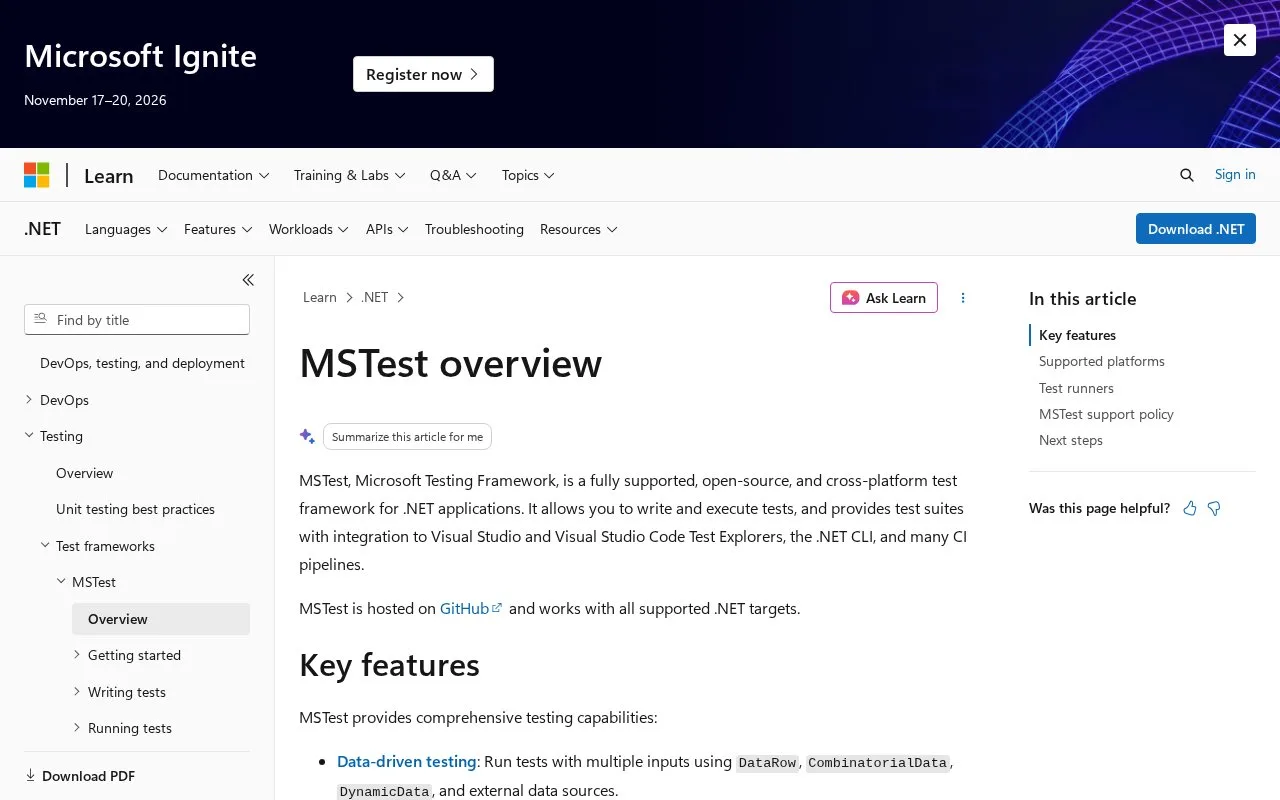1280x800 pixels.
Task: Expand the Getting started node
Action: [x=77, y=655]
